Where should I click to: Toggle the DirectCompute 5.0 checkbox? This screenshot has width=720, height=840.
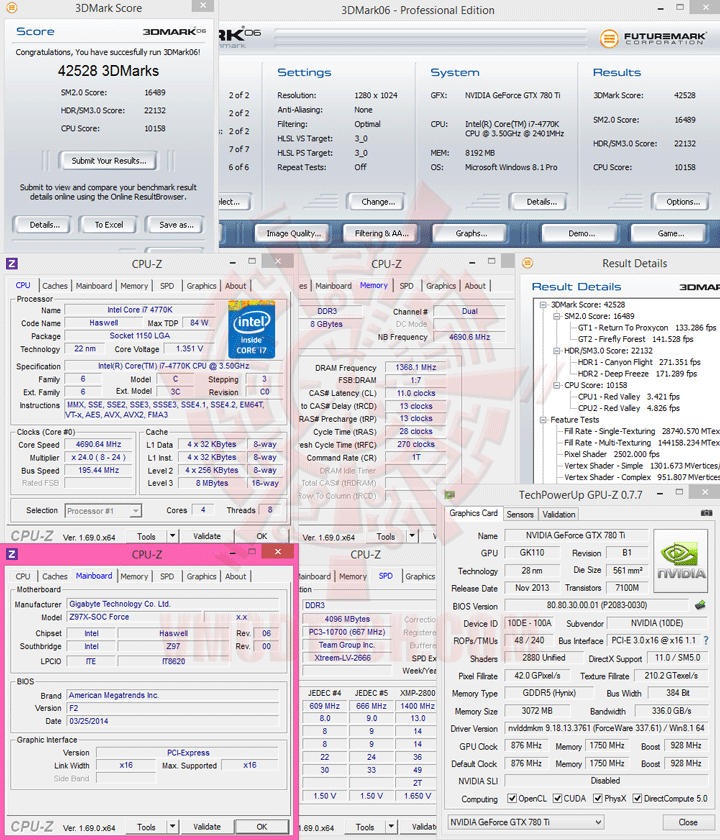638,798
